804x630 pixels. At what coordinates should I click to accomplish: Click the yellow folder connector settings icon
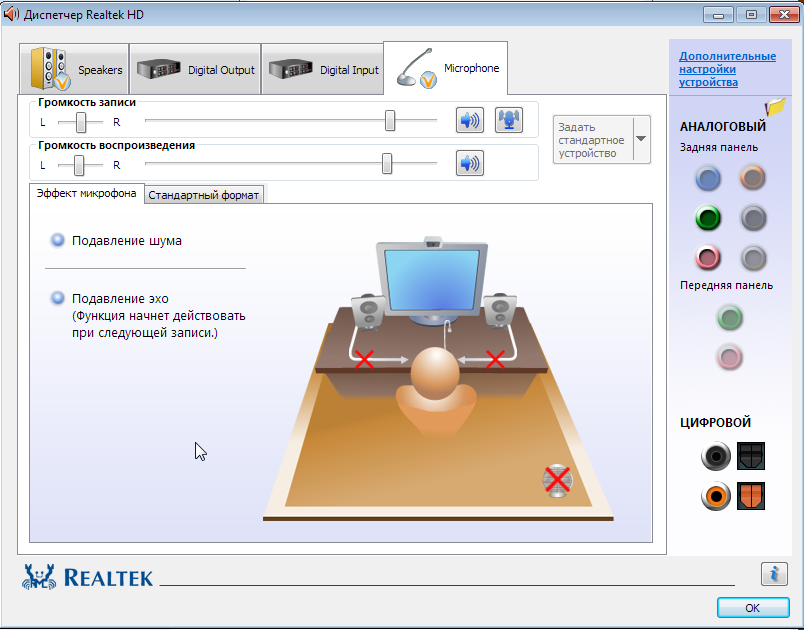[x=775, y=106]
